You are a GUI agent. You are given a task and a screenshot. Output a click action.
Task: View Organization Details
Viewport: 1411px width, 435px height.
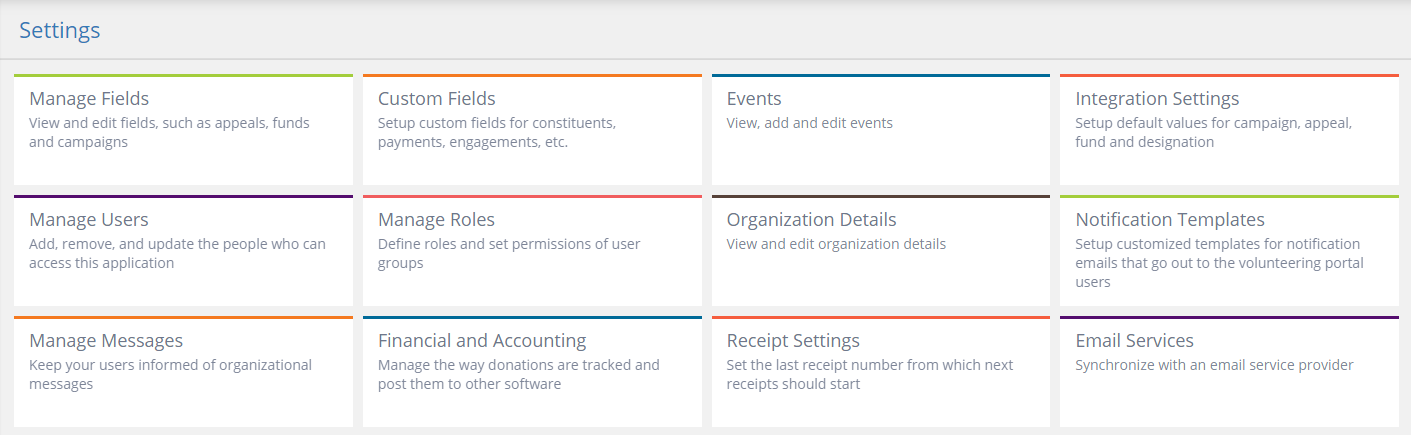[881, 251]
